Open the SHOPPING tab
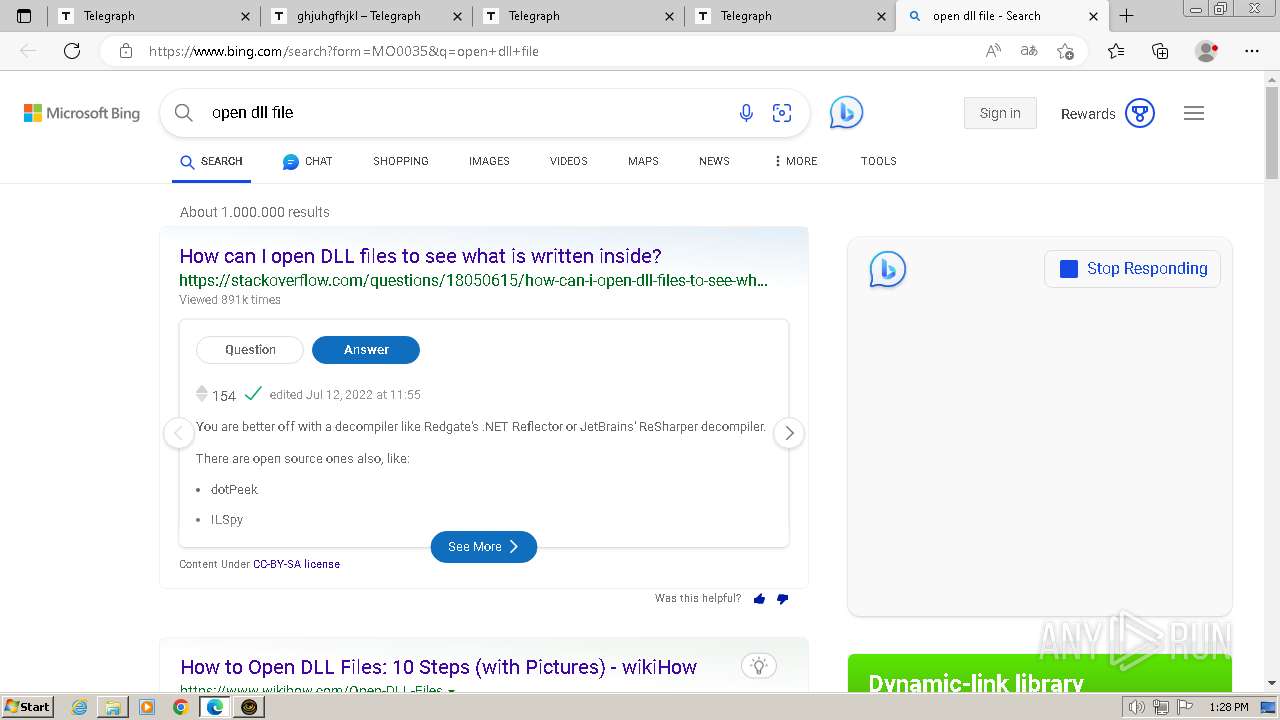This screenshot has height=720, width=1280. 401,161
